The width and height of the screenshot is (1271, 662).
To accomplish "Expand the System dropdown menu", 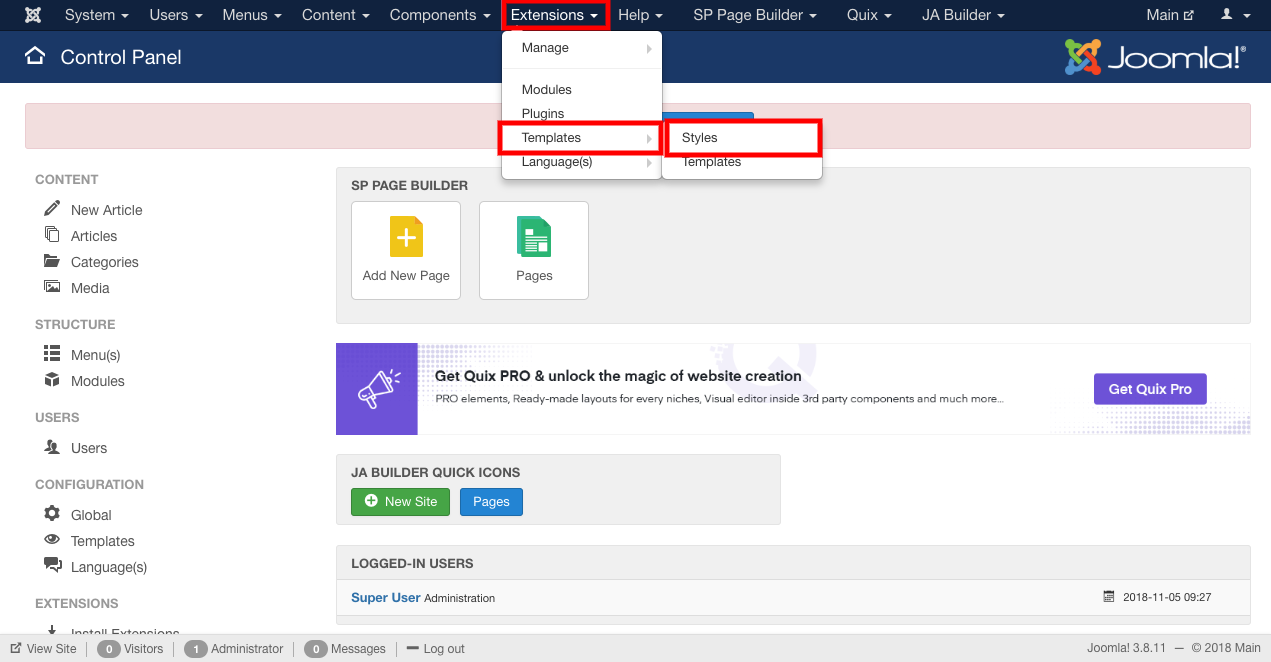I will point(96,15).
